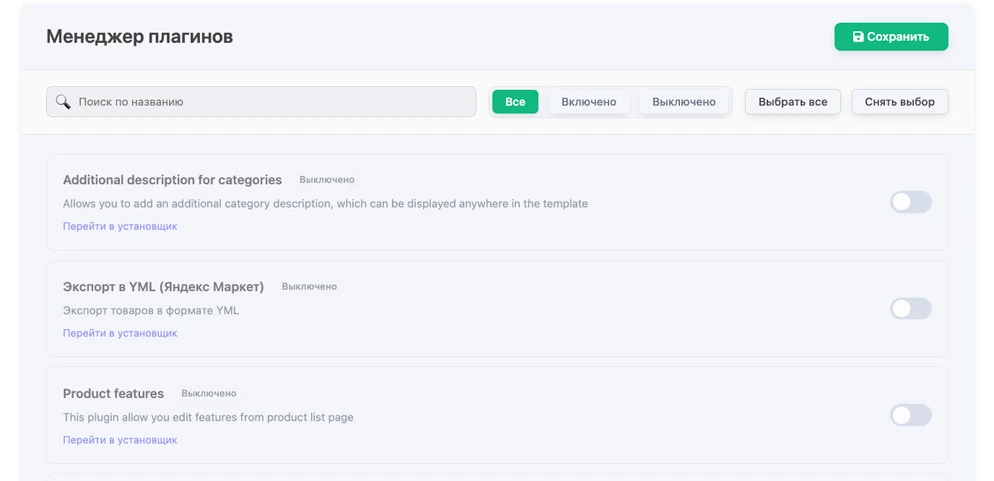
Task: Turn on the Product features plugin
Action: (x=910, y=416)
